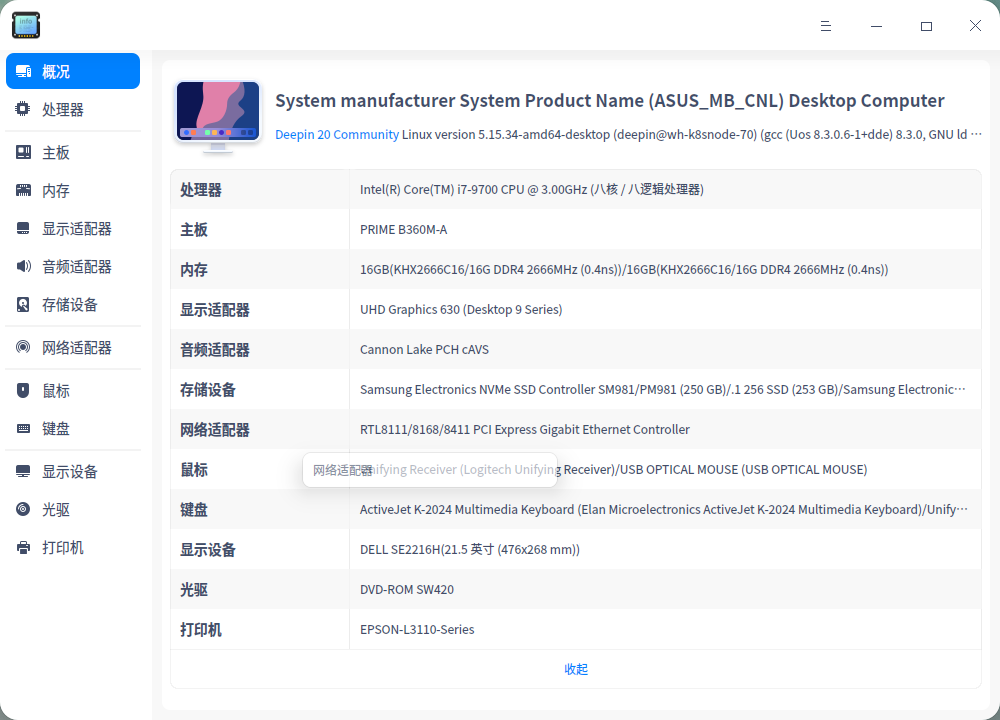Open 存储设备 sidebar entry

click(73, 304)
